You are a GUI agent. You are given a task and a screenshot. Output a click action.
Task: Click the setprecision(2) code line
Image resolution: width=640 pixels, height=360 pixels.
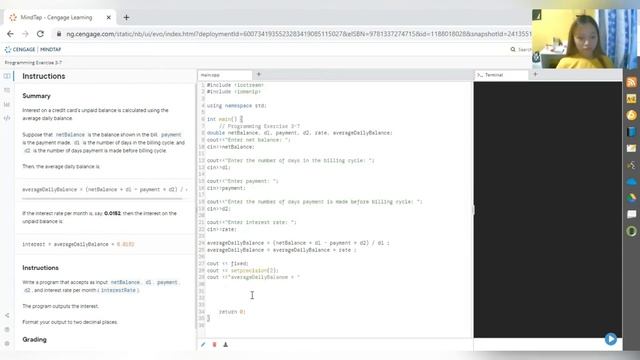point(242,271)
